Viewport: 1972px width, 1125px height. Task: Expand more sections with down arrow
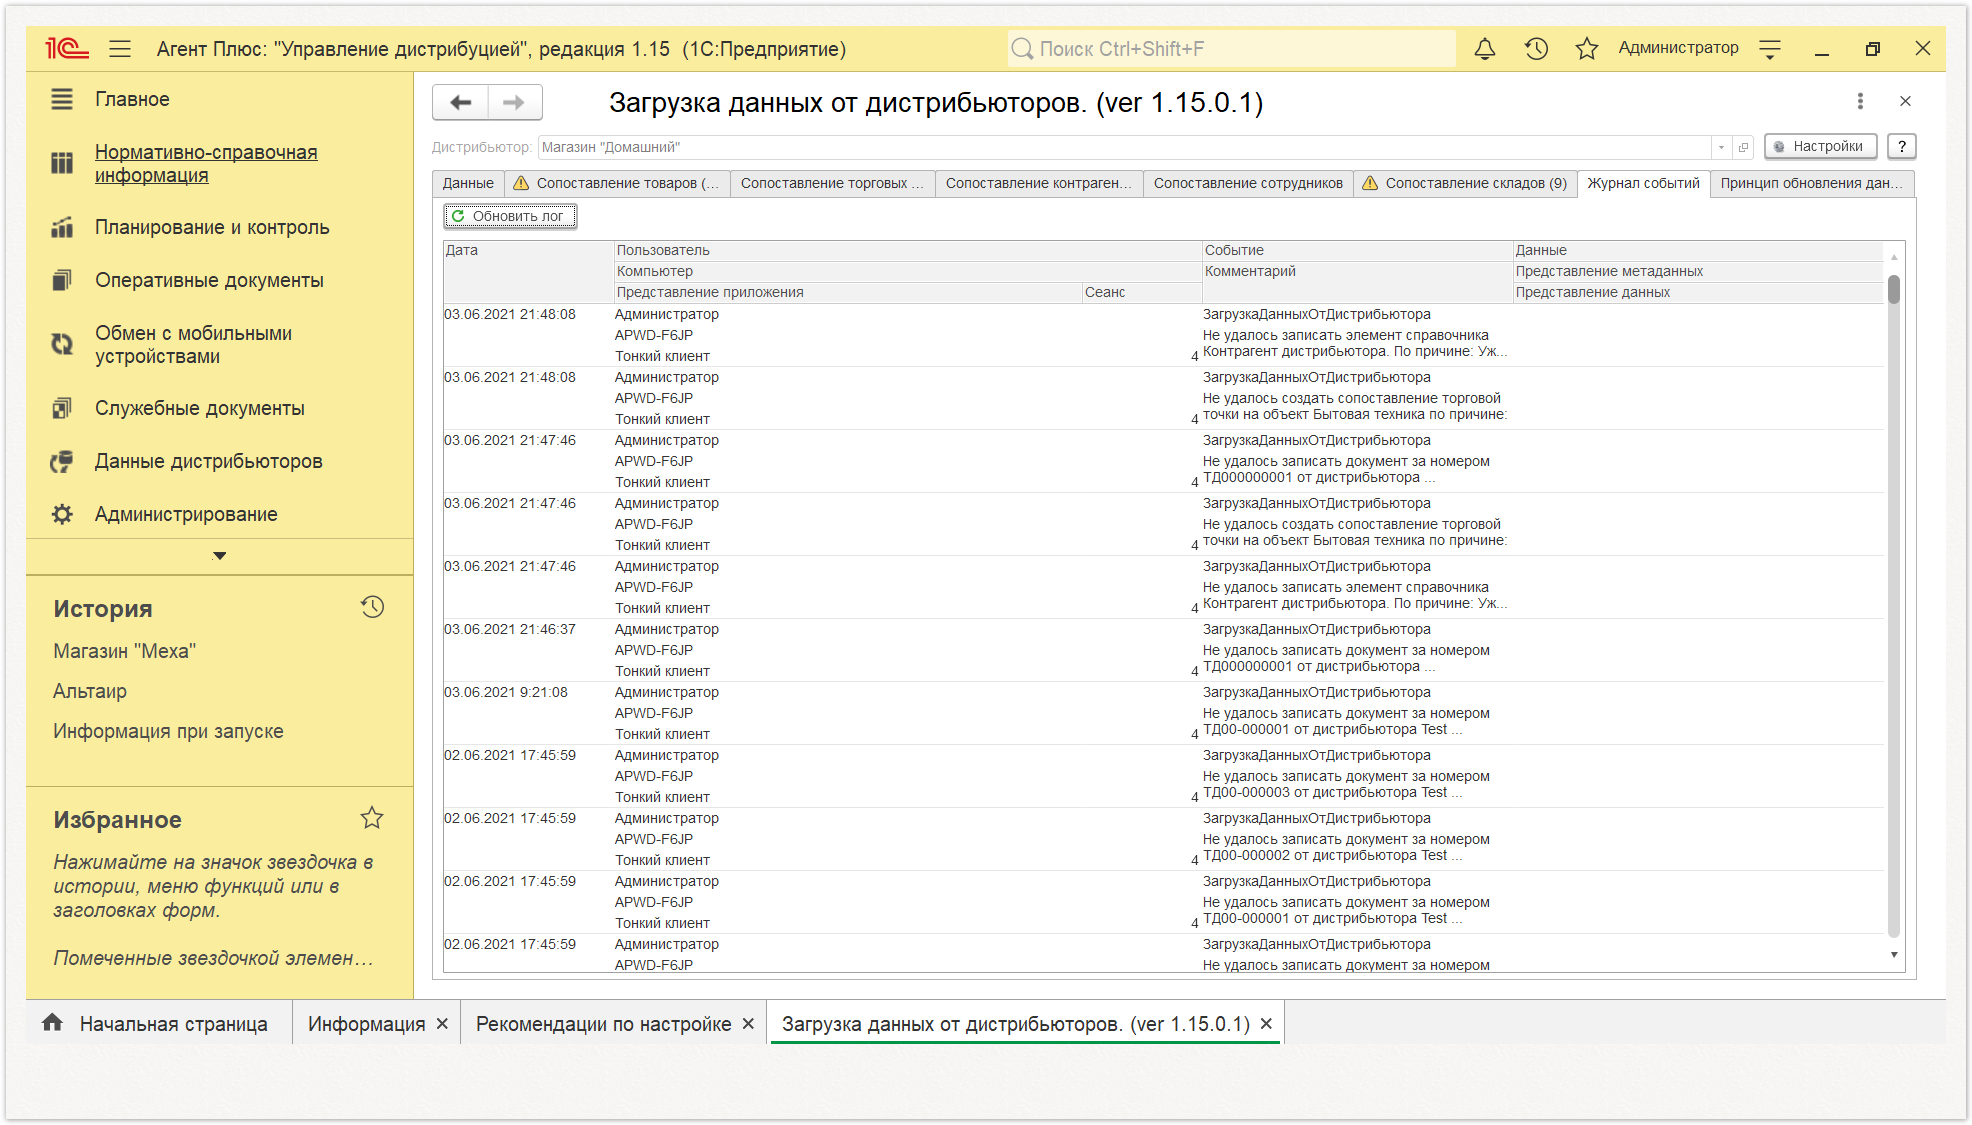(220, 556)
